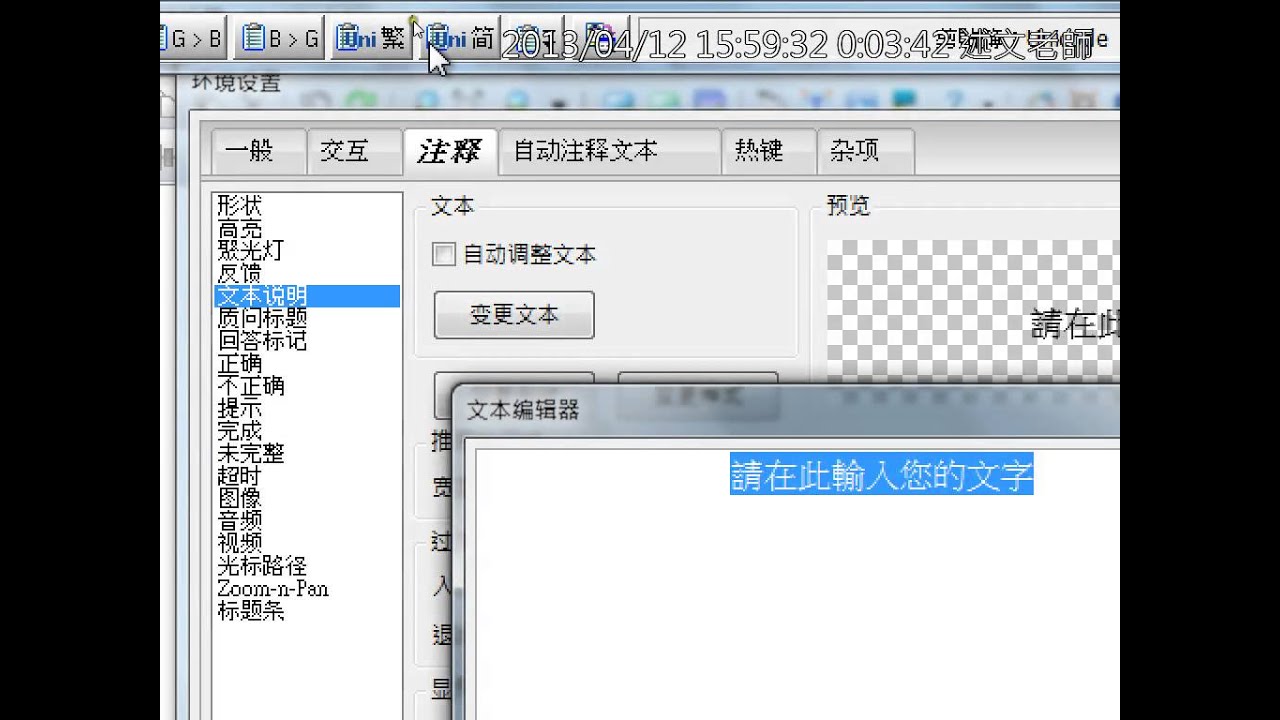The height and width of the screenshot is (720, 1280).
Task: Click the 文本编辑器 window title bar
Action: (x=787, y=410)
